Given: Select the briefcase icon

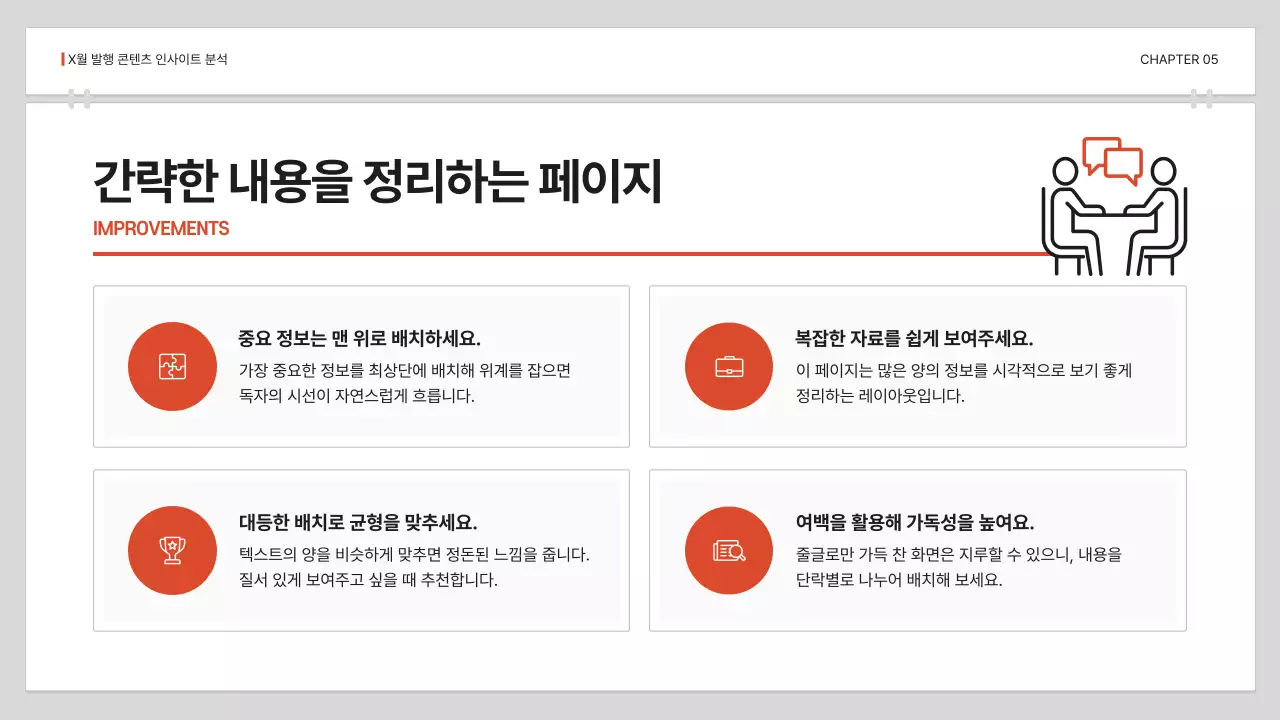Looking at the screenshot, I should 727,366.
